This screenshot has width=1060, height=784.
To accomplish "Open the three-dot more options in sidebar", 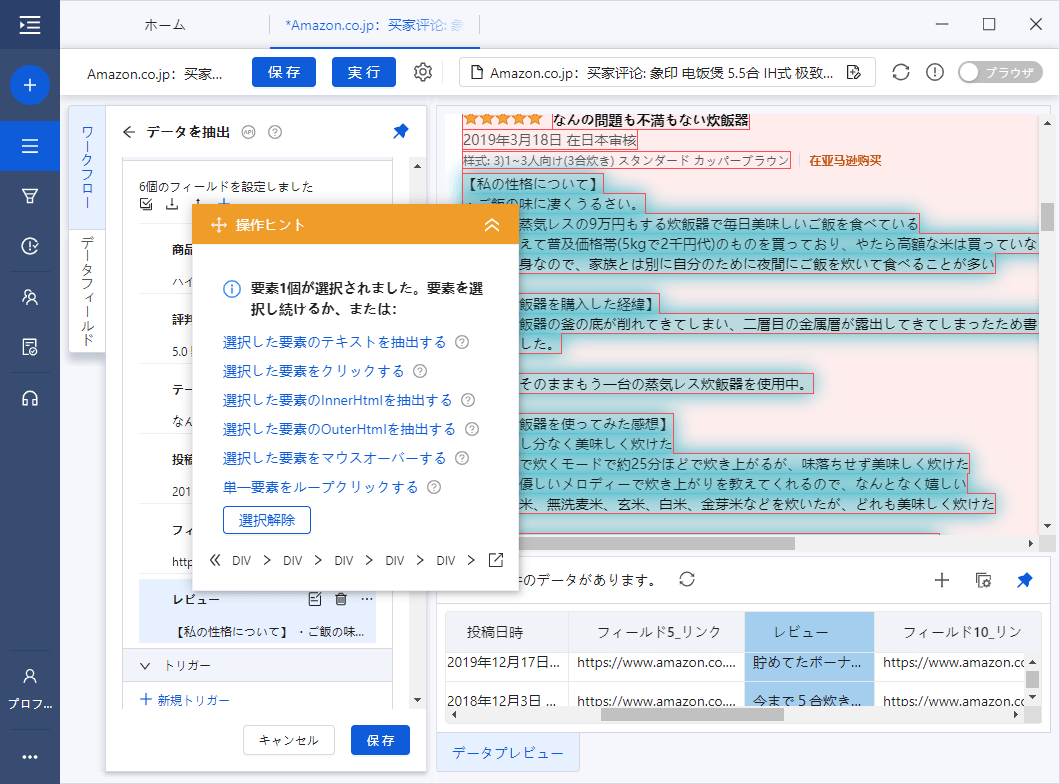I will click(30, 757).
